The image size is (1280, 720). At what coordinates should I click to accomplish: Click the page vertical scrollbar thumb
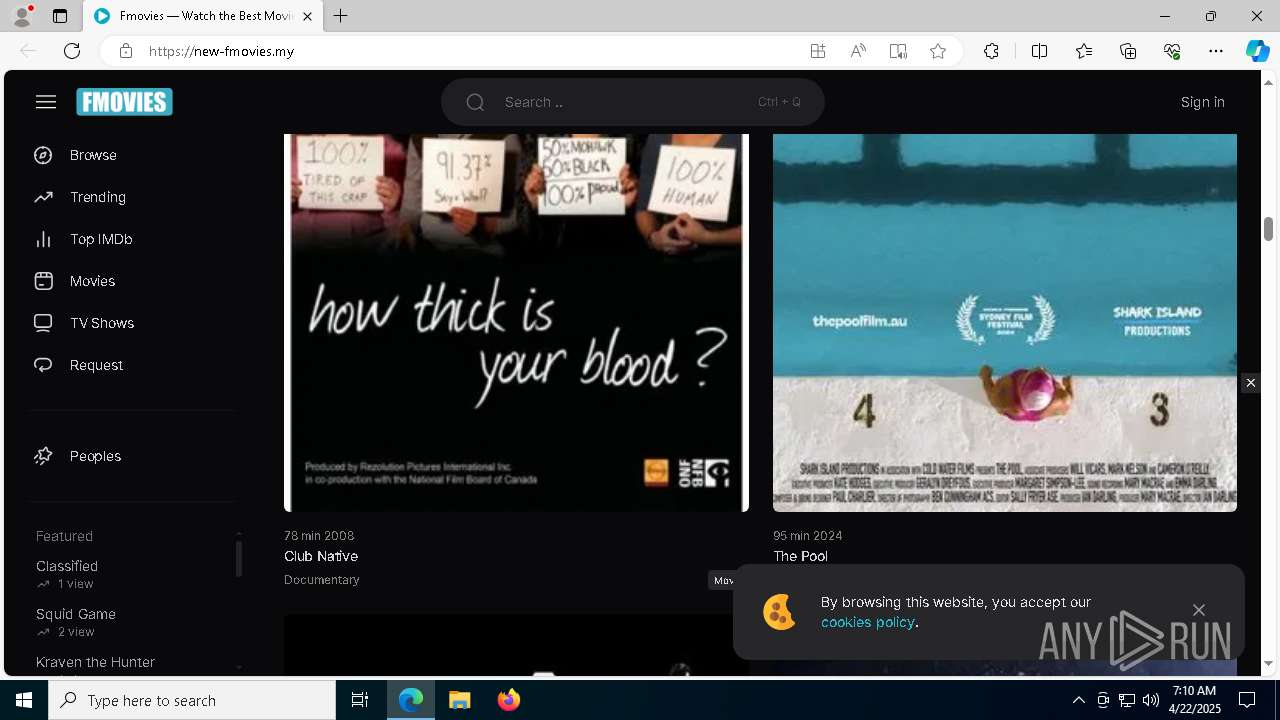[1268, 229]
